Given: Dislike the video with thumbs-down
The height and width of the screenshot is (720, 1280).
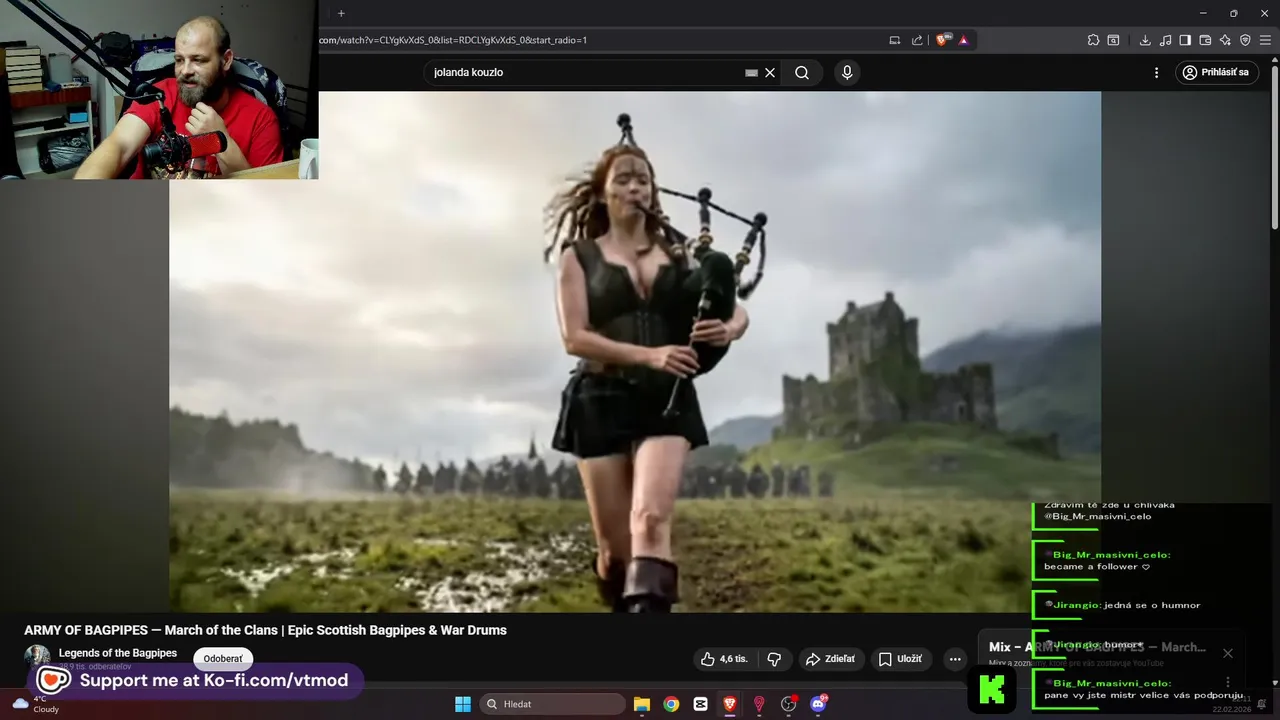Looking at the screenshot, I should coord(774,659).
